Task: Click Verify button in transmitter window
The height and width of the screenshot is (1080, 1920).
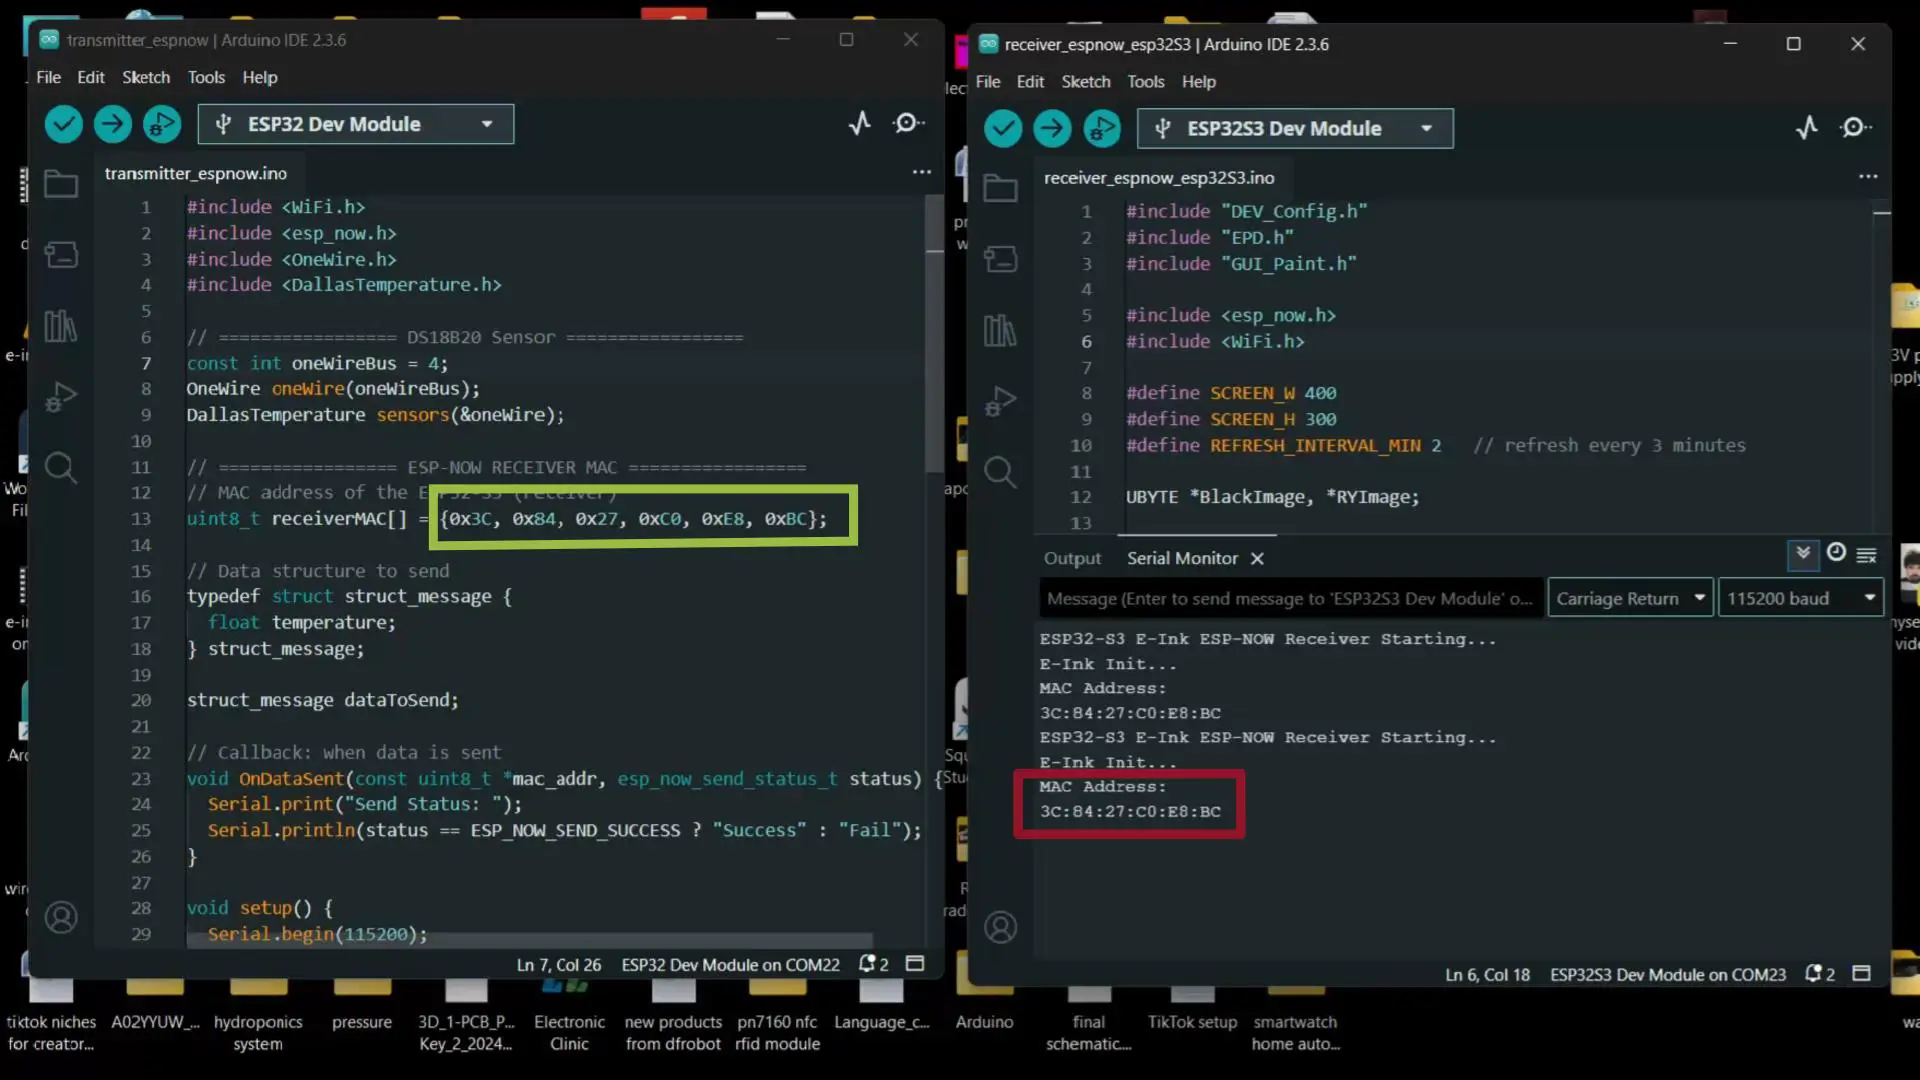Action: [63, 124]
